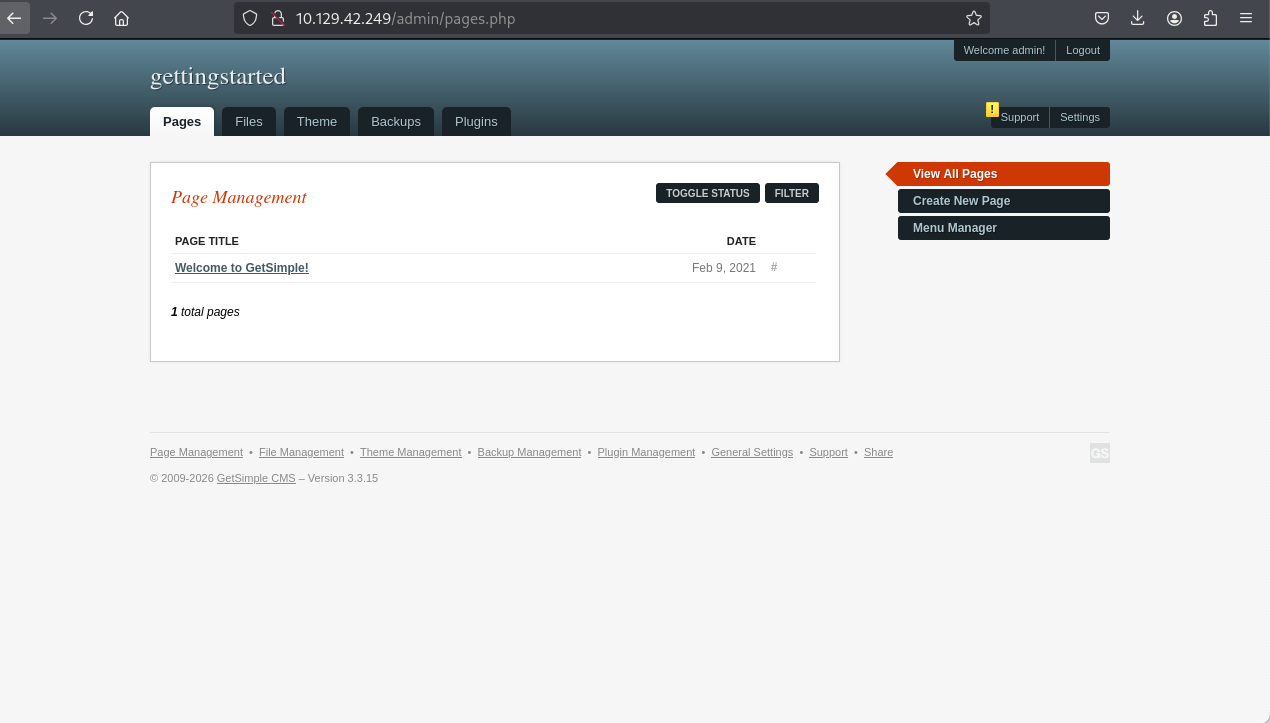
Task: Click the TOGGLE STATUS button
Action: (707, 193)
